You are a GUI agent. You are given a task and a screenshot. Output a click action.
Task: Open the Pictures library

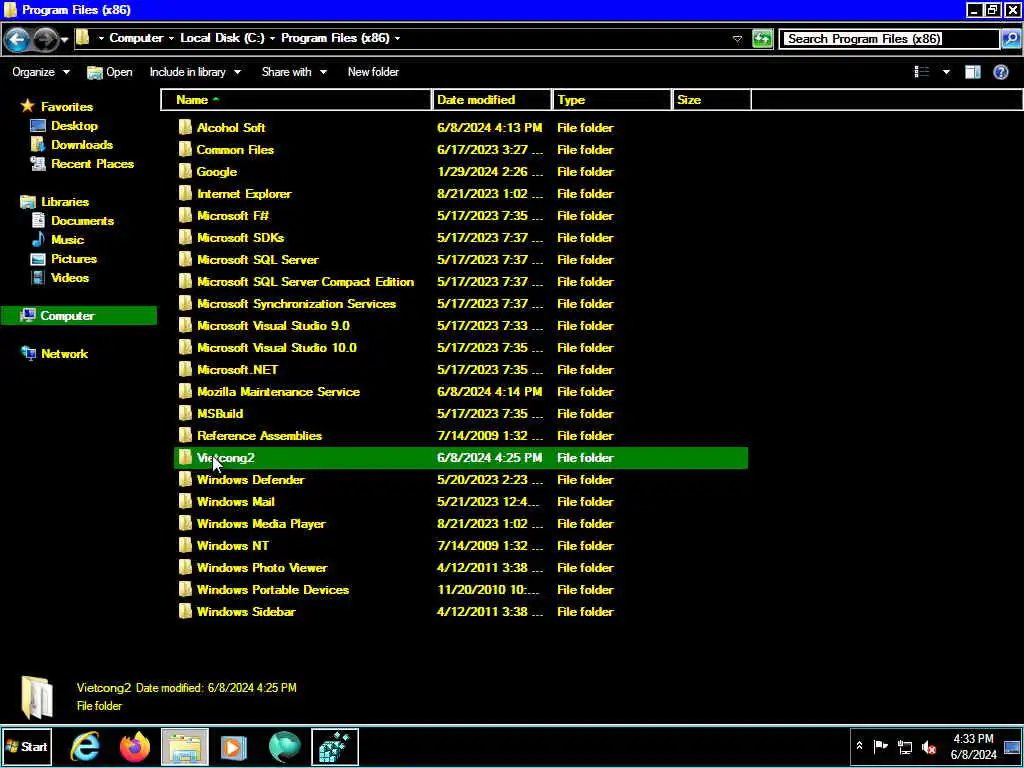tap(74, 259)
